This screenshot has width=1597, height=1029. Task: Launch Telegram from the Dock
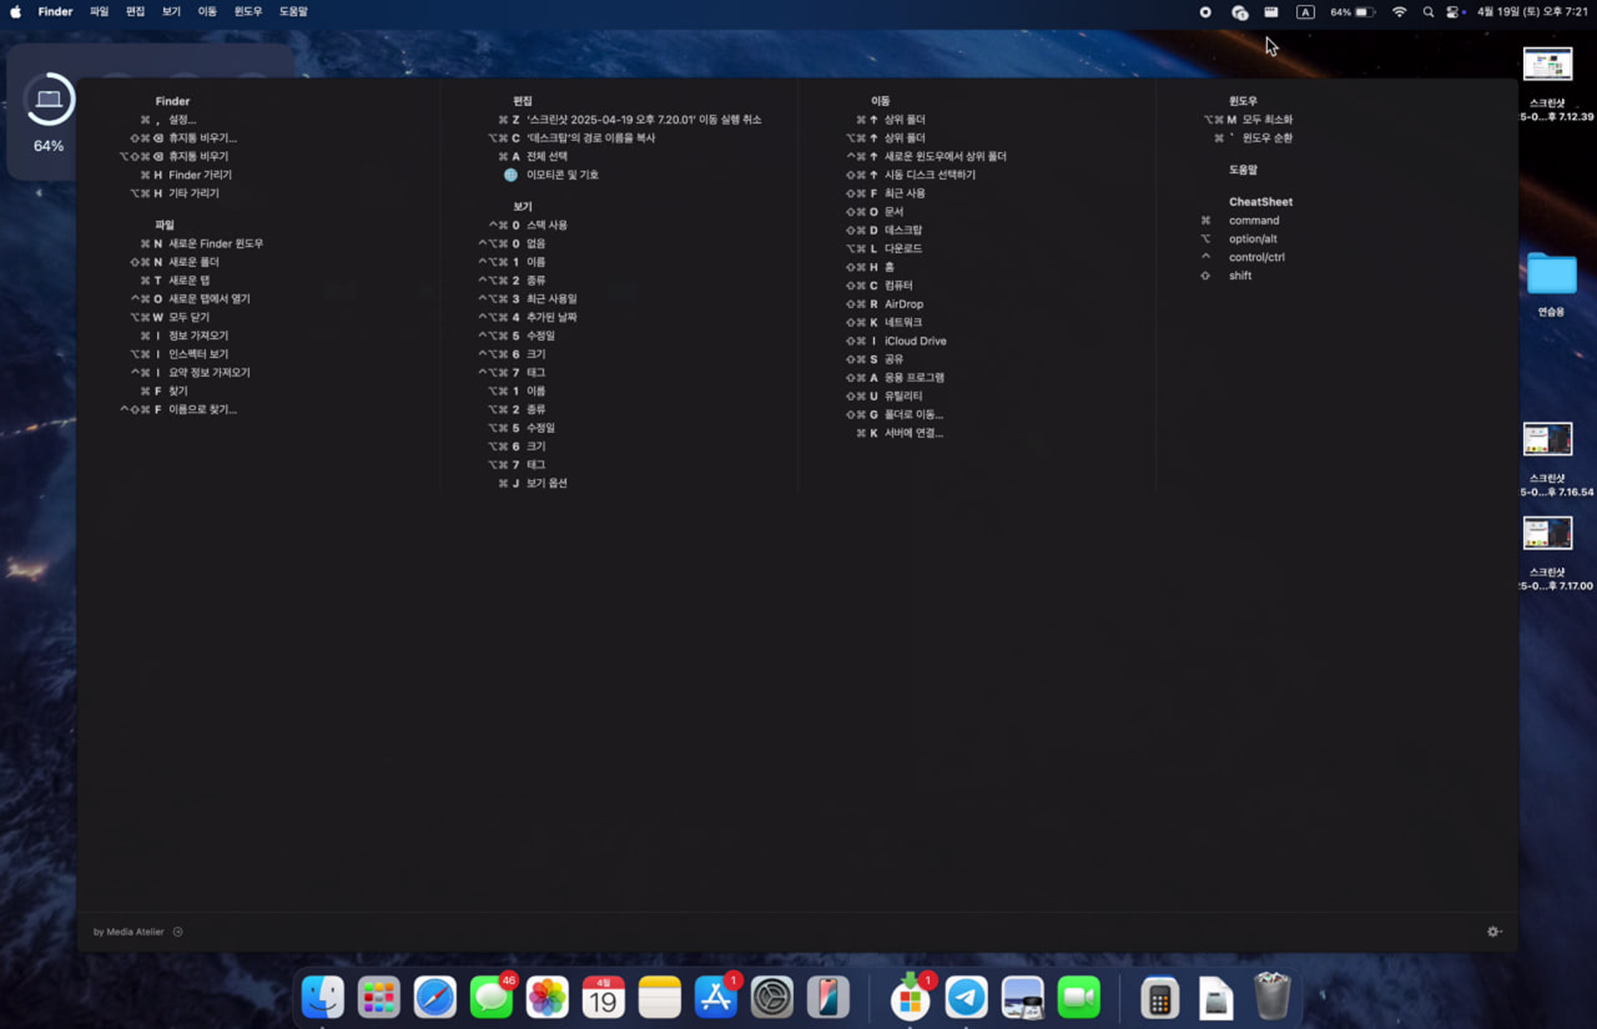click(966, 997)
